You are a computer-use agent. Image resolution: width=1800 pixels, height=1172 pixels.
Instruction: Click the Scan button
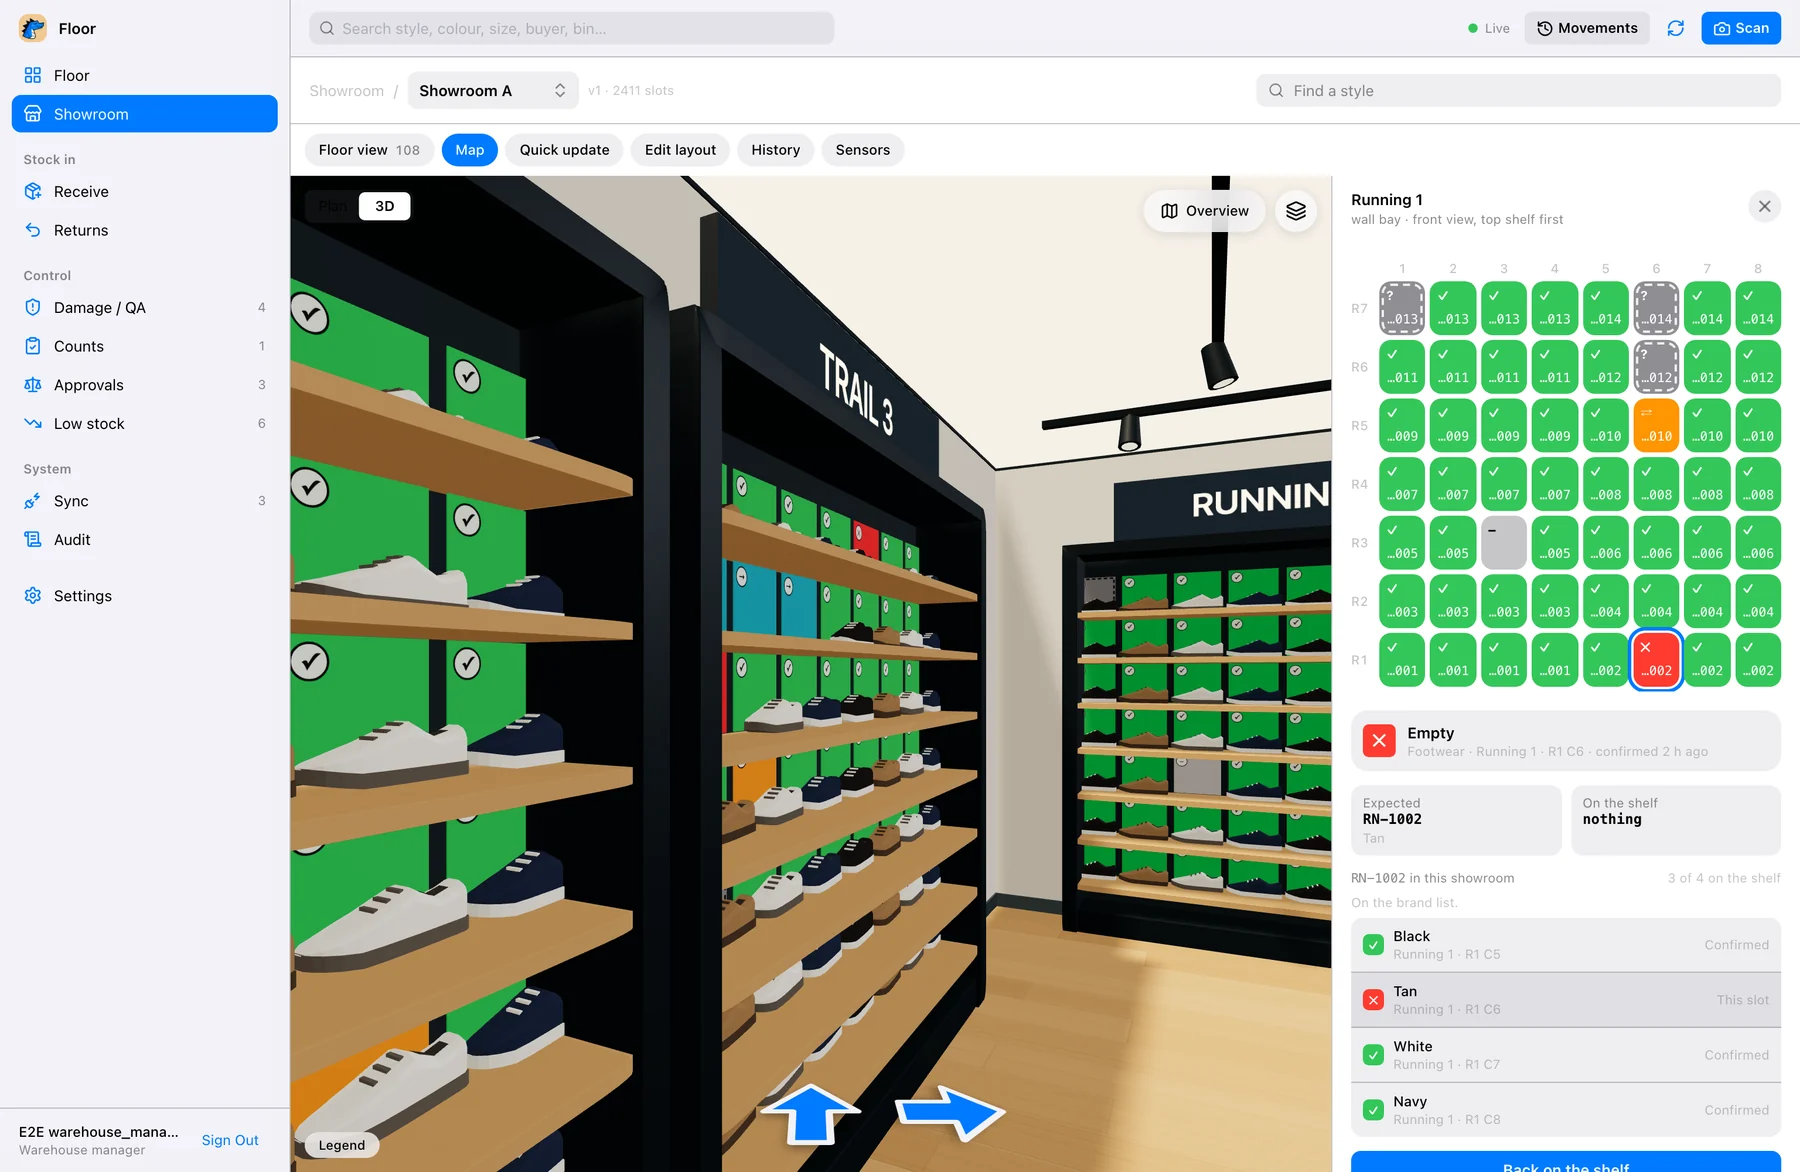click(1741, 28)
